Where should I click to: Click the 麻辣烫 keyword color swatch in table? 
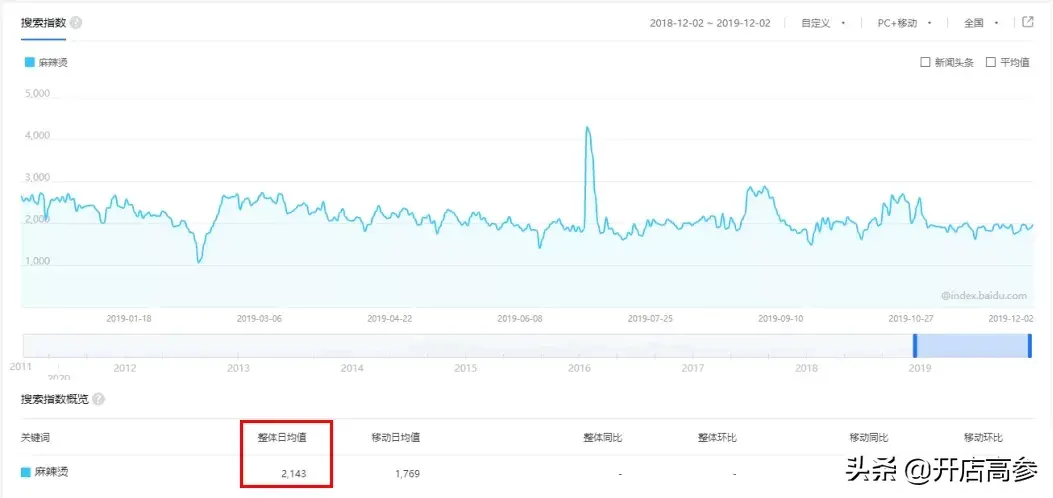27,472
